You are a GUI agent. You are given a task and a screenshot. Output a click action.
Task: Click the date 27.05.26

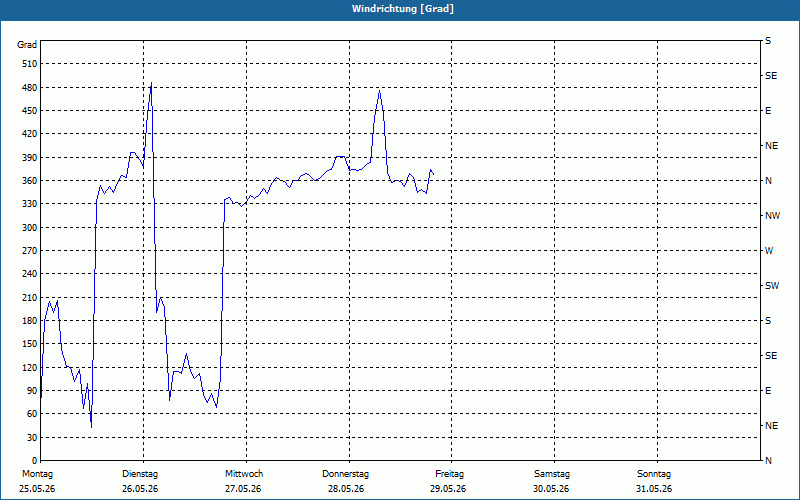point(243,489)
